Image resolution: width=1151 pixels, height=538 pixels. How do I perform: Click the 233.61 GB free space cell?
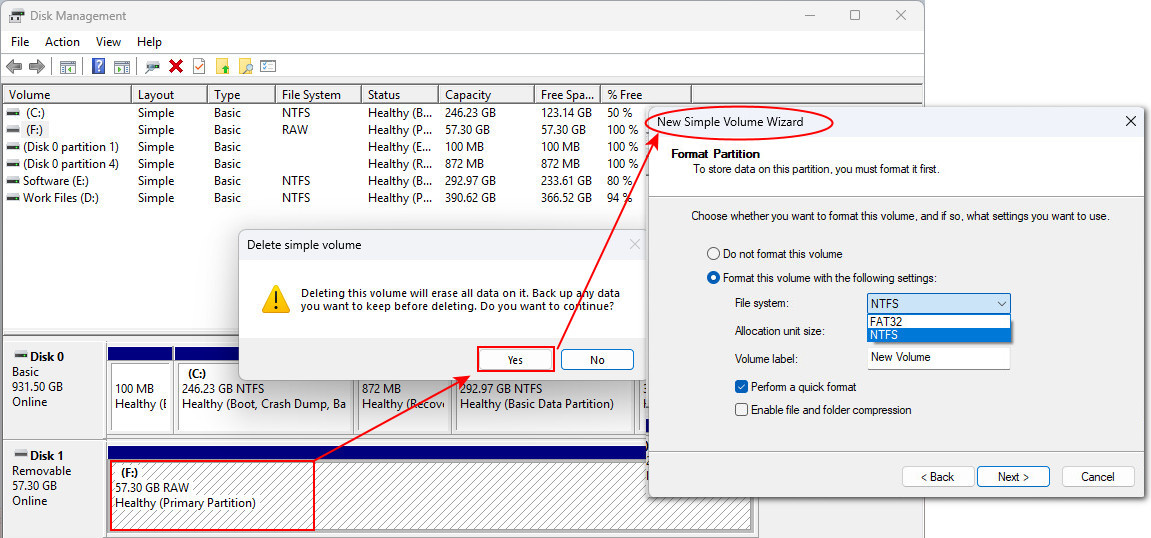coord(566,181)
